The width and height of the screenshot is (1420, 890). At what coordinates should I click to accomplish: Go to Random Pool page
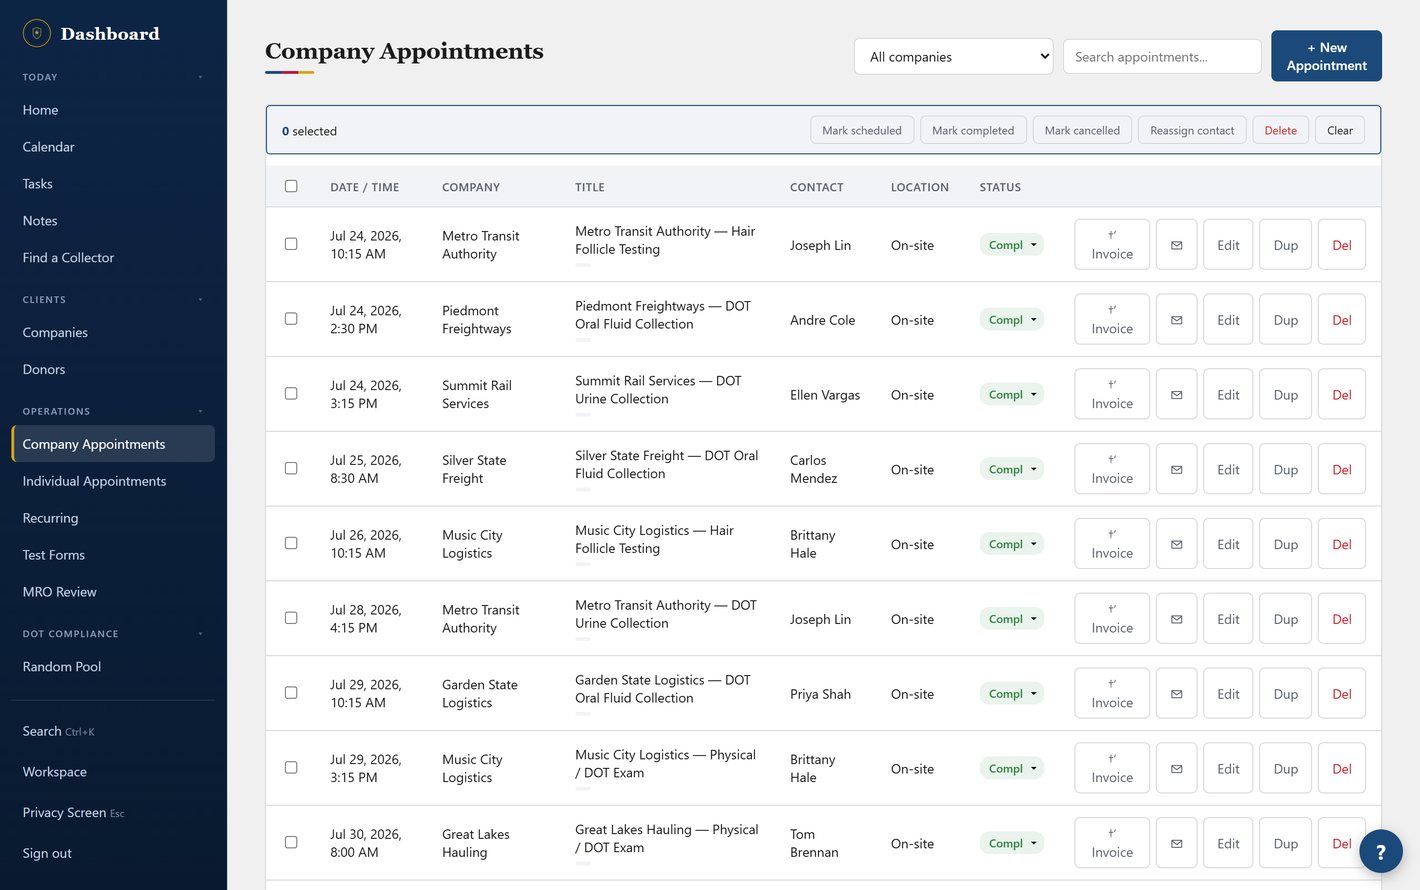click(x=113, y=667)
